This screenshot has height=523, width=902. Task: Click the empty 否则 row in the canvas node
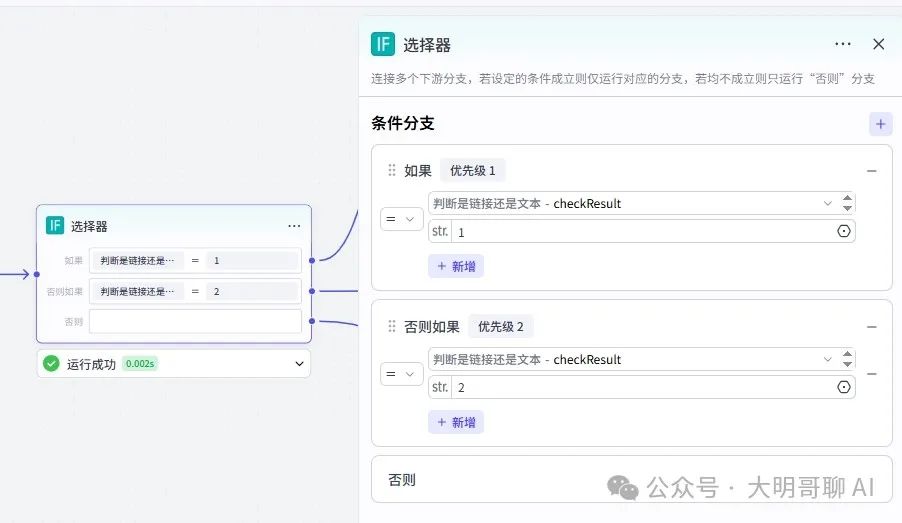click(196, 321)
